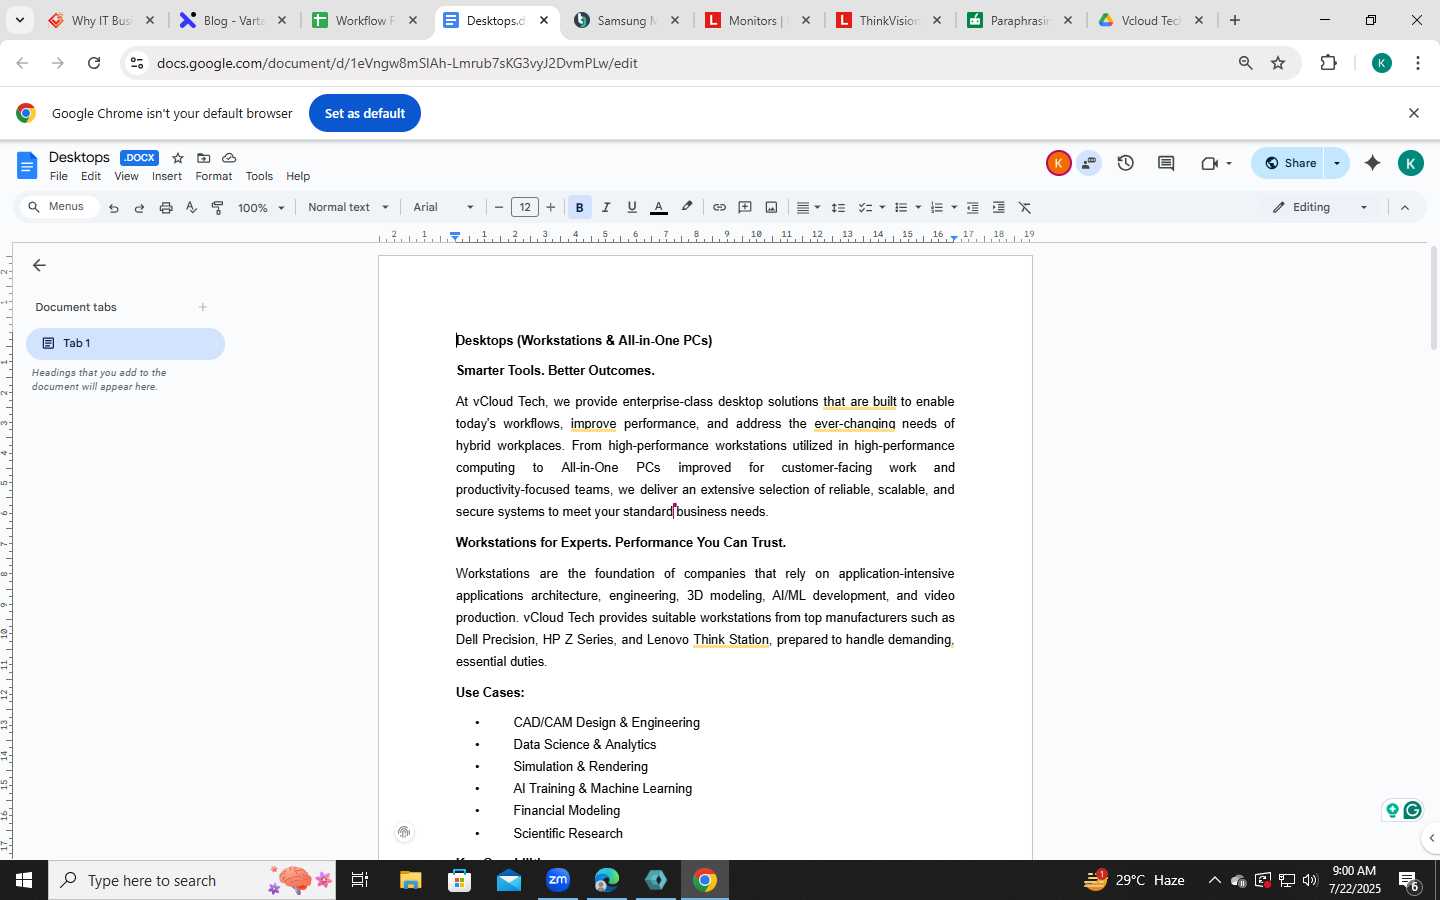
Task: Click the Redo arrow in toolbar
Action: point(139,208)
